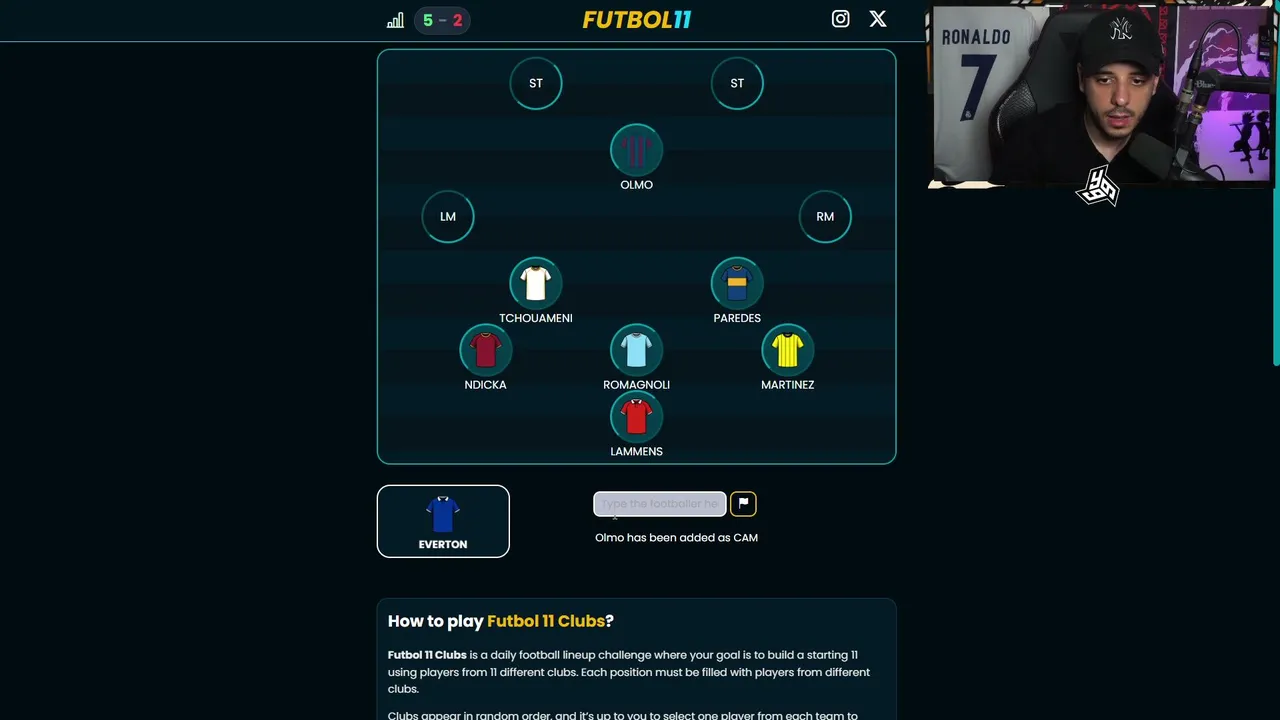Screen dimensions: 1280x720
Task: Select the RM position slot
Action: tap(825, 216)
